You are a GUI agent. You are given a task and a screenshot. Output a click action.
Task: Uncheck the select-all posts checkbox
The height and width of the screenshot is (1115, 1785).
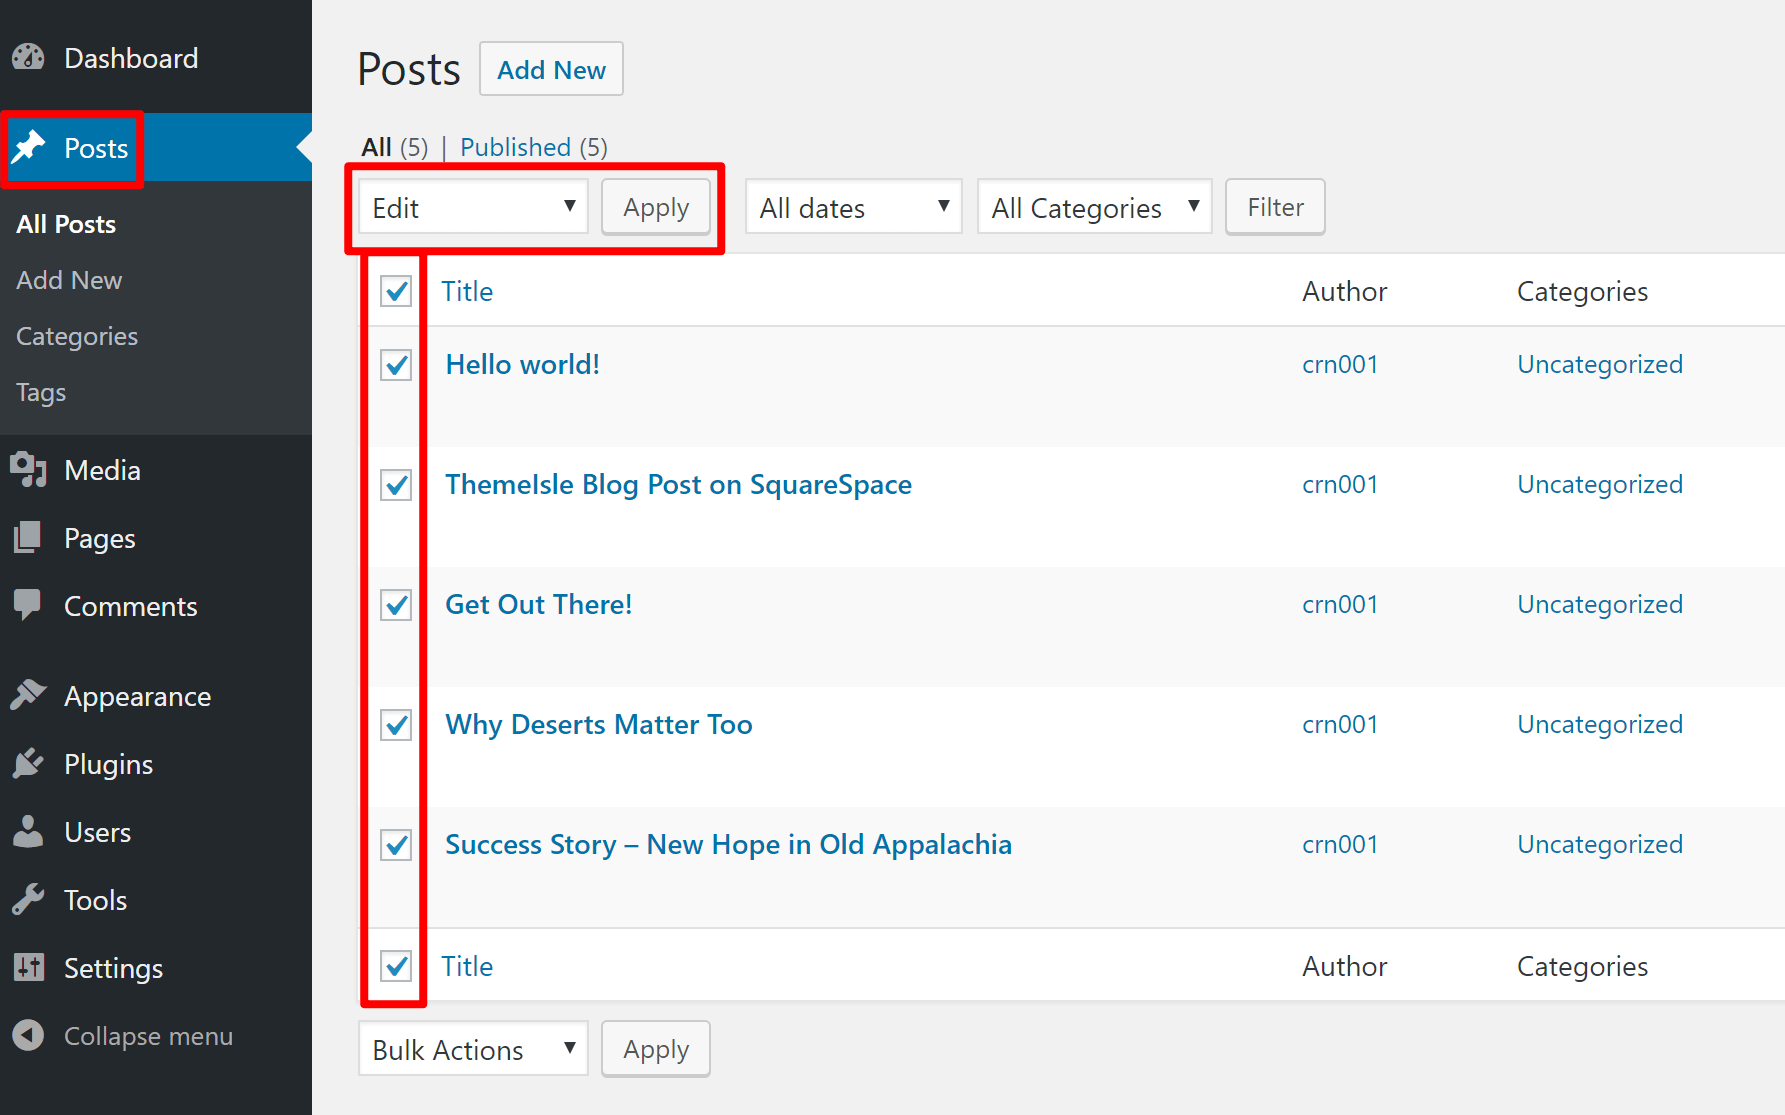395,290
